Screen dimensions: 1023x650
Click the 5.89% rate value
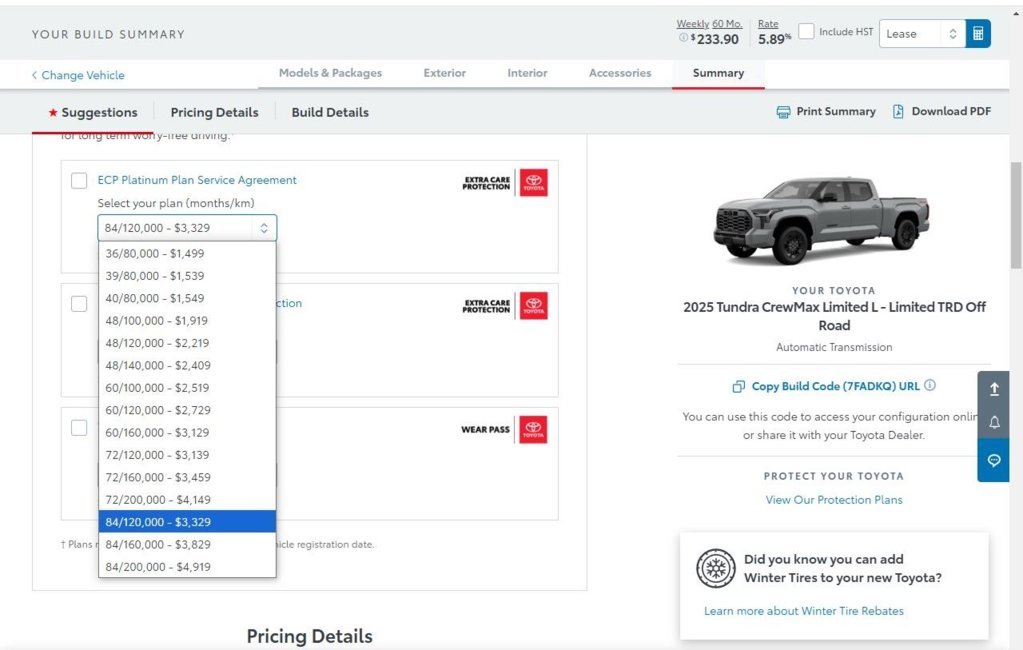tap(774, 39)
